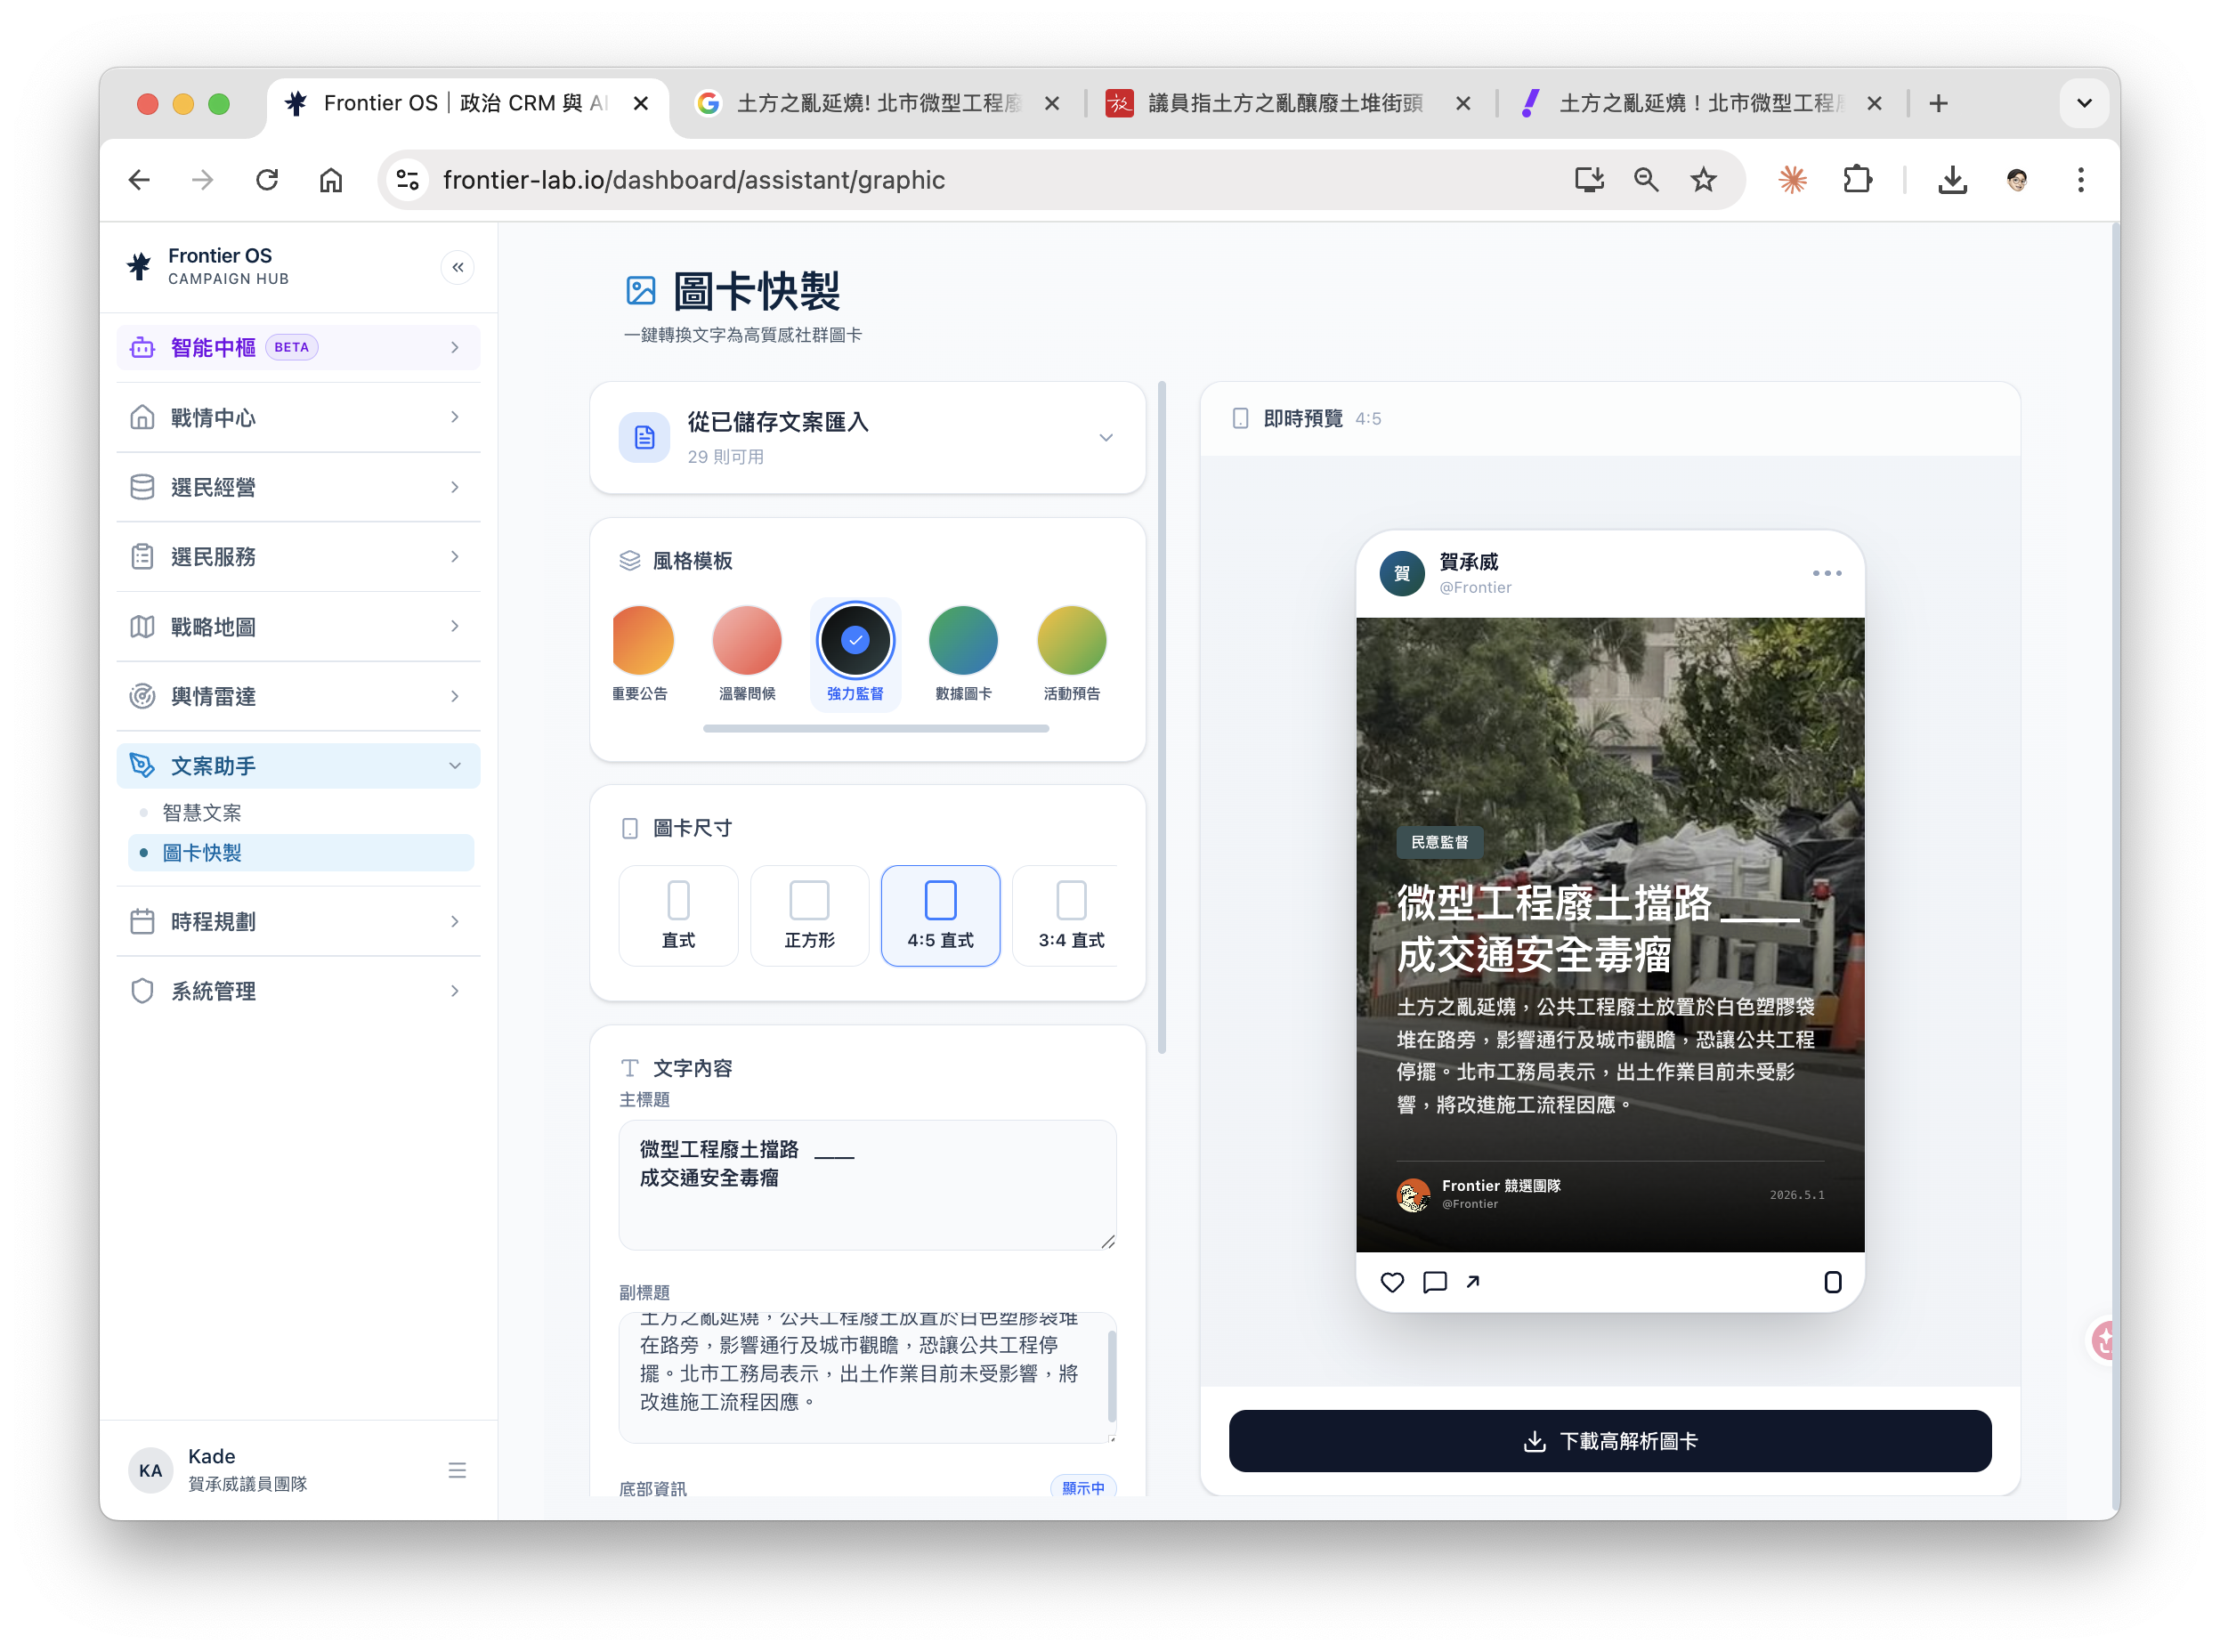Select the 3:4 直式 card size
The width and height of the screenshot is (2220, 1652).
1070,915
